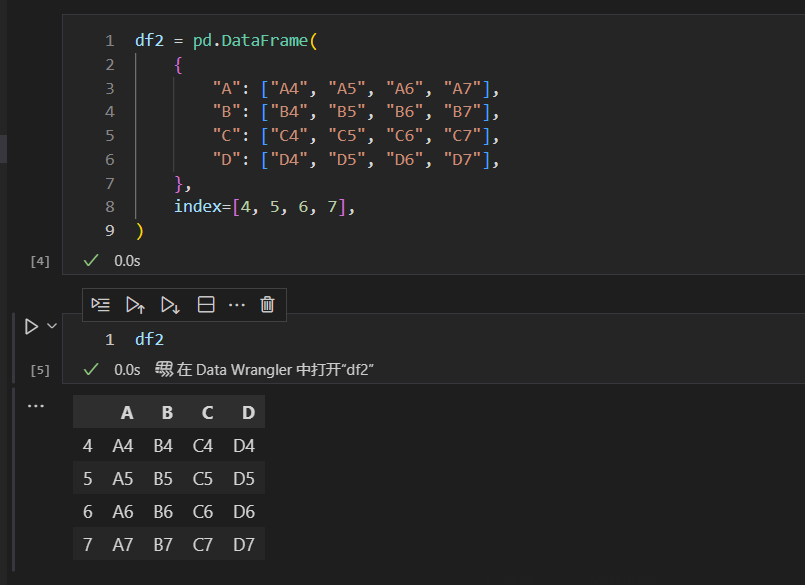Viewport: 805px width, 585px height.
Task: Click column header A in the DataFrame output
Action: tap(126, 412)
